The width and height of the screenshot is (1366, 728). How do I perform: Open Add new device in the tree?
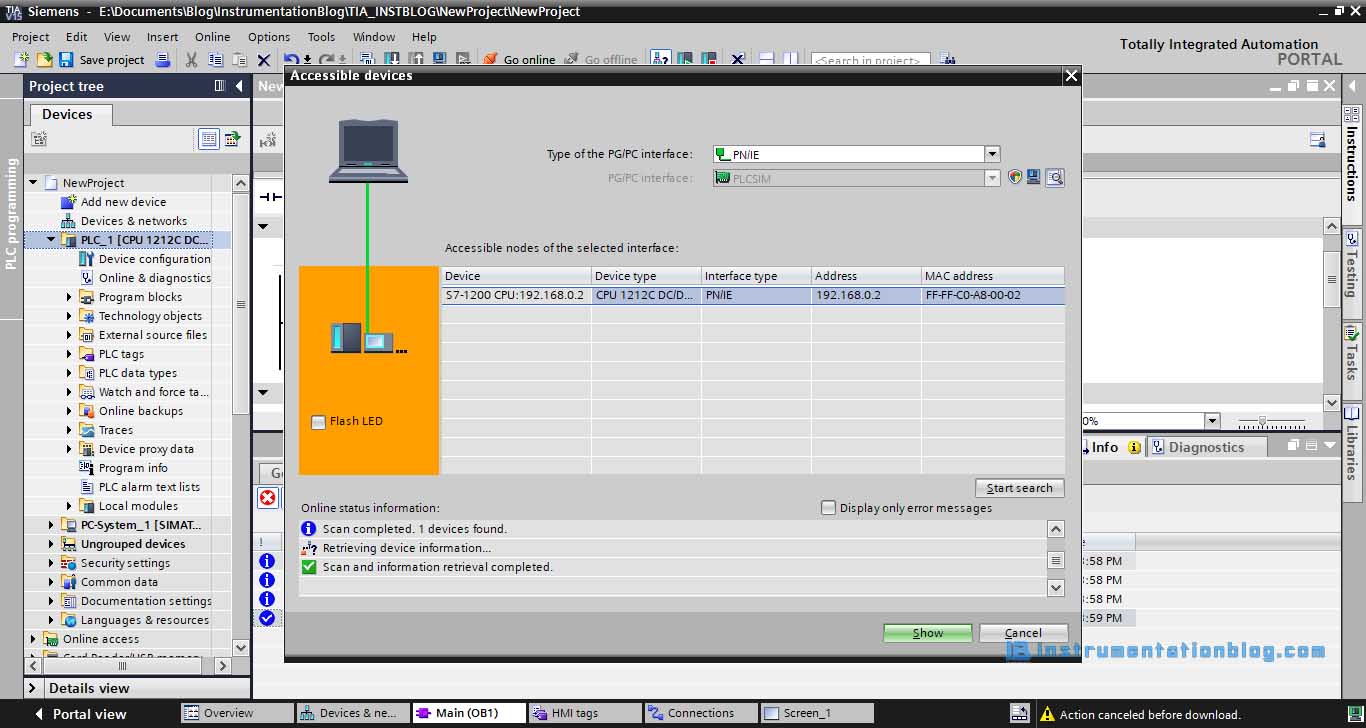coord(123,202)
